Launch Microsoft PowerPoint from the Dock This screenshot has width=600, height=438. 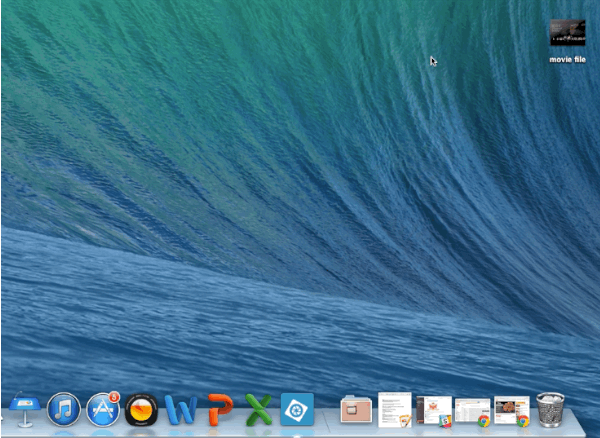pos(220,409)
